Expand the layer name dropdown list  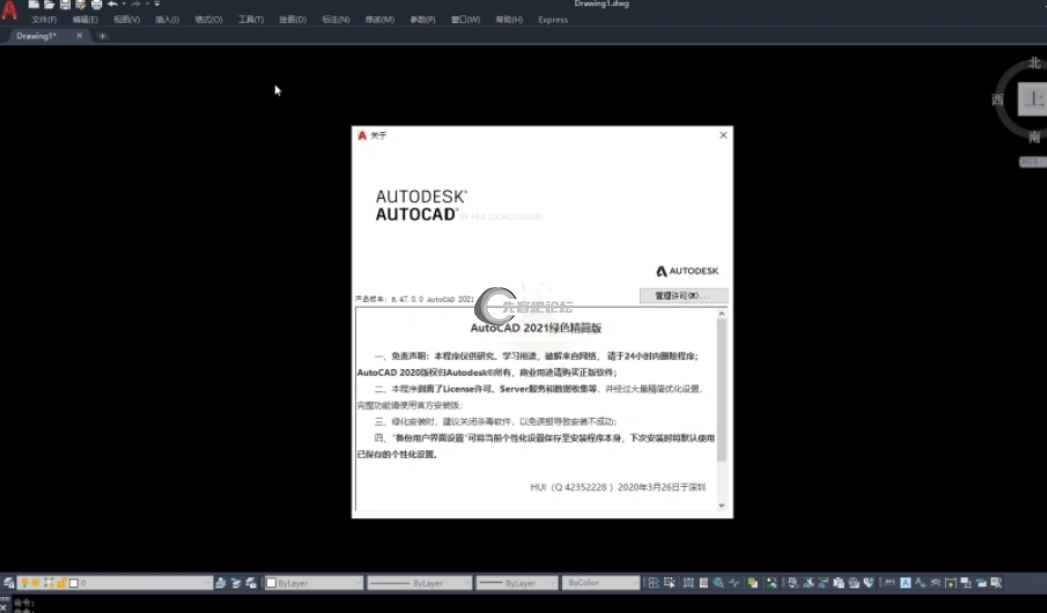207,583
